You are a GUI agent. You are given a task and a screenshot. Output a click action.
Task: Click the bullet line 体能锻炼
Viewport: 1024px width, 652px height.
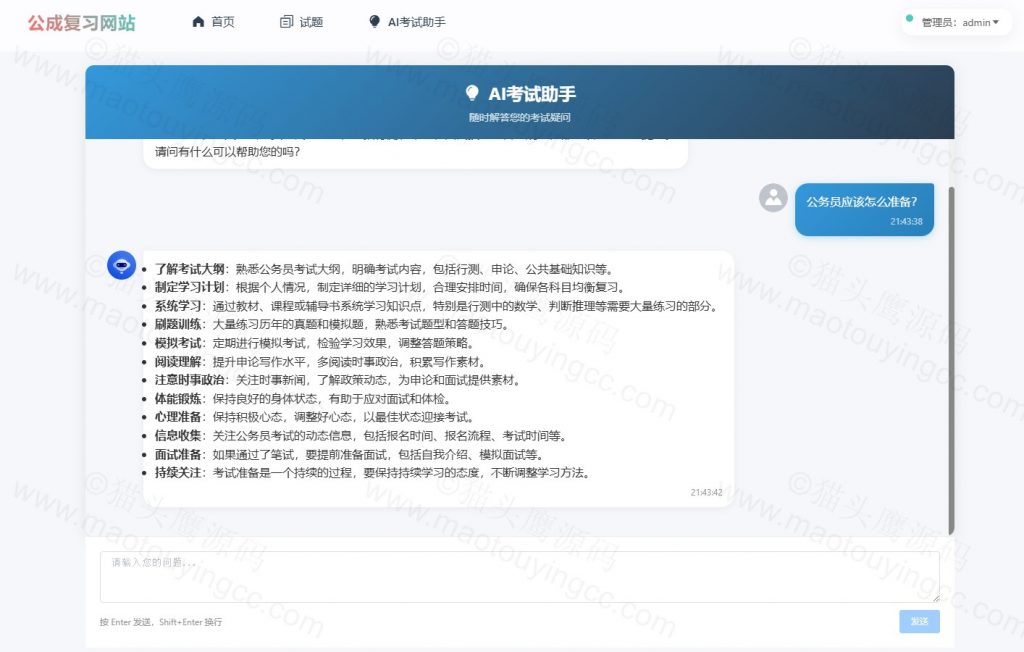[302, 399]
